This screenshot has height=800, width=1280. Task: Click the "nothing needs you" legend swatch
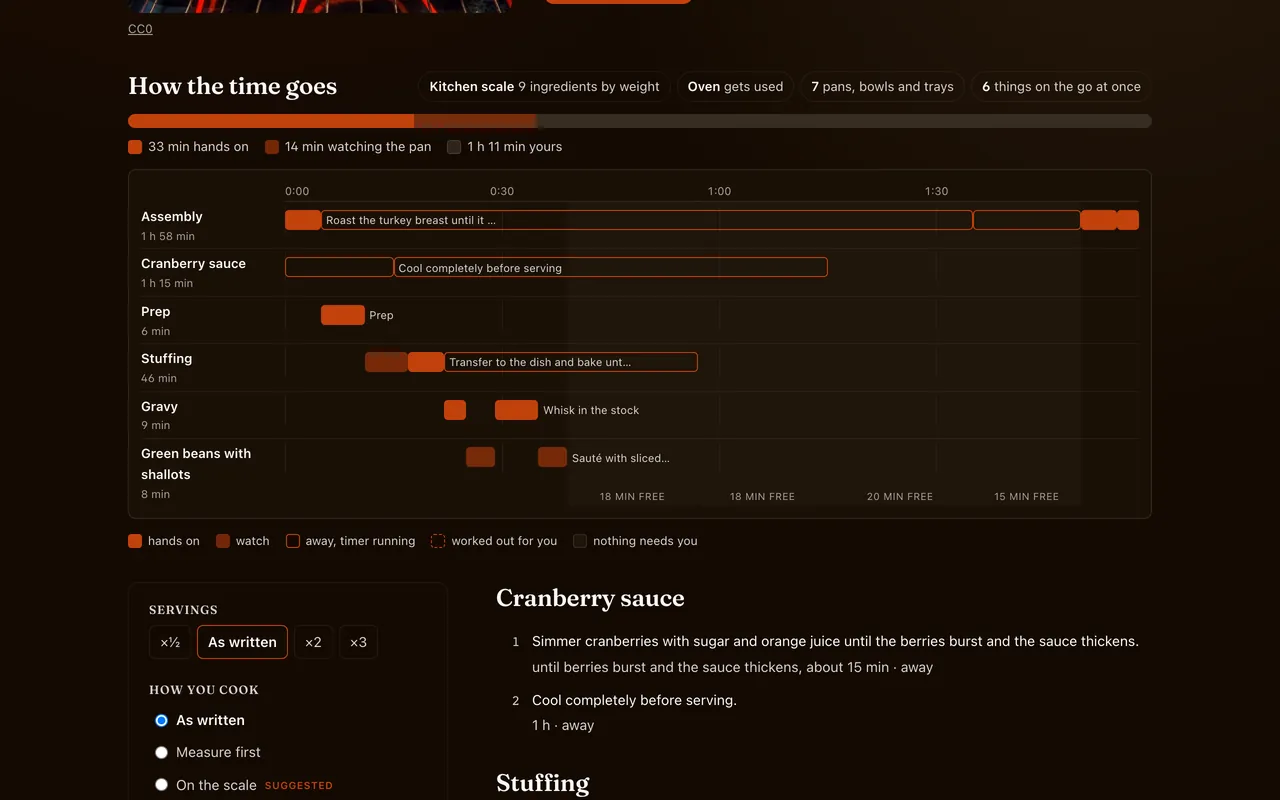click(580, 541)
